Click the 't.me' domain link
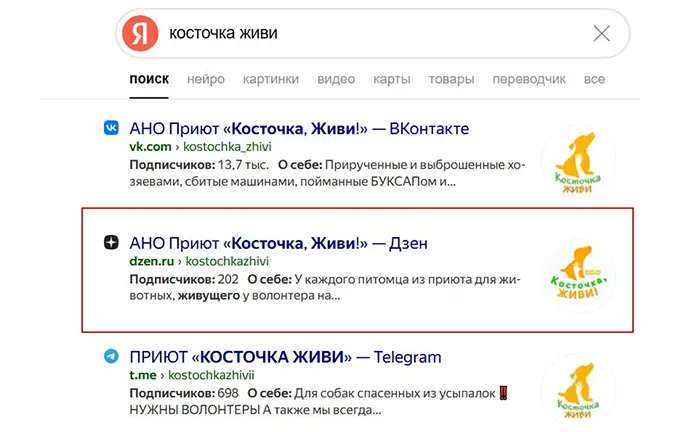Image resolution: width=680 pixels, height=432 pixels. tap(143, 375)
